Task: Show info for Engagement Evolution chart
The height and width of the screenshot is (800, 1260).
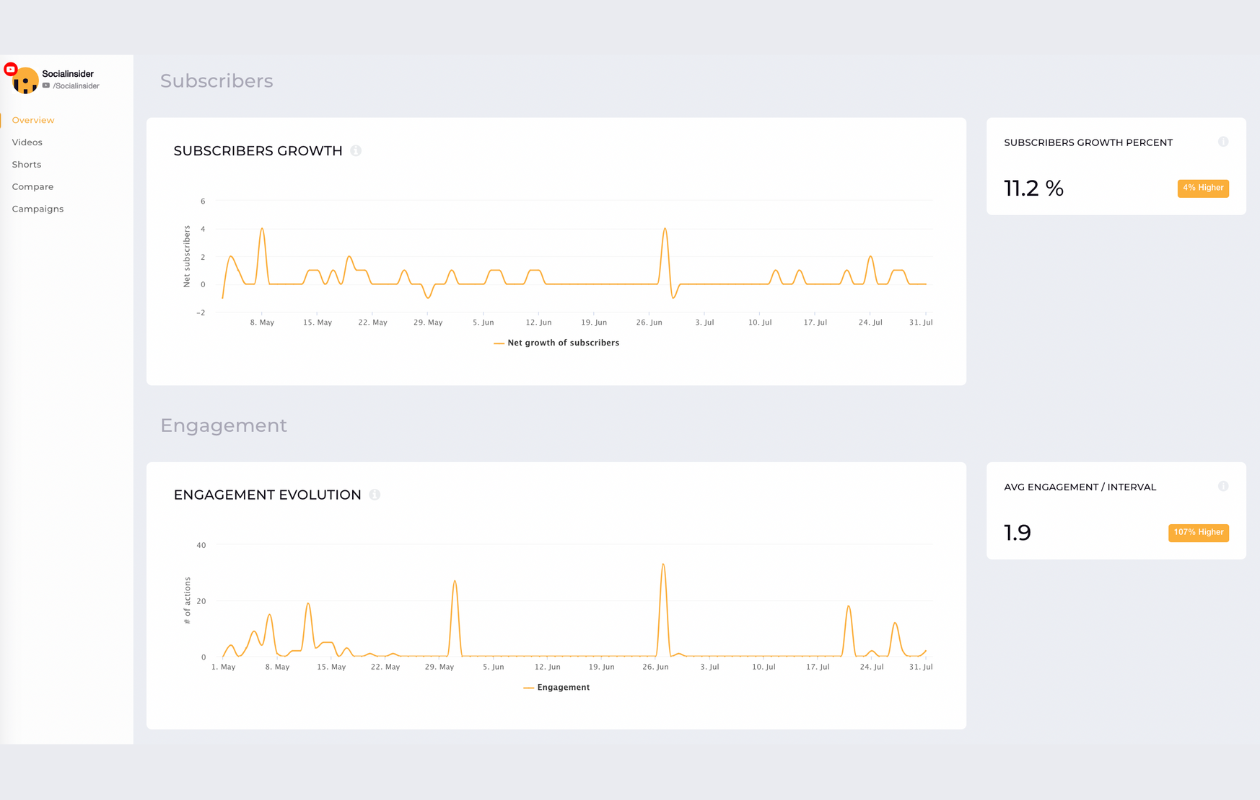Action: pyautogui.click(x=375, y=495)
